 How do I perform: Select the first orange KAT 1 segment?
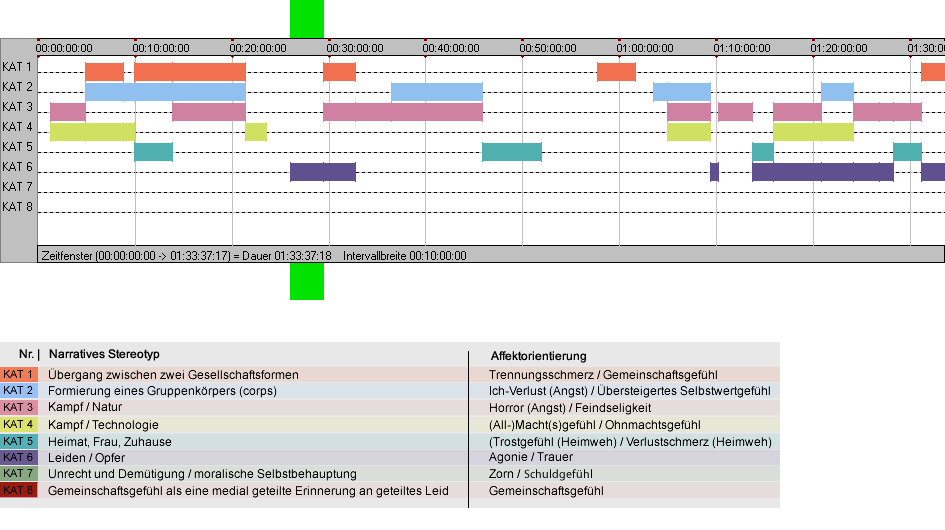(x=104, y=72)
